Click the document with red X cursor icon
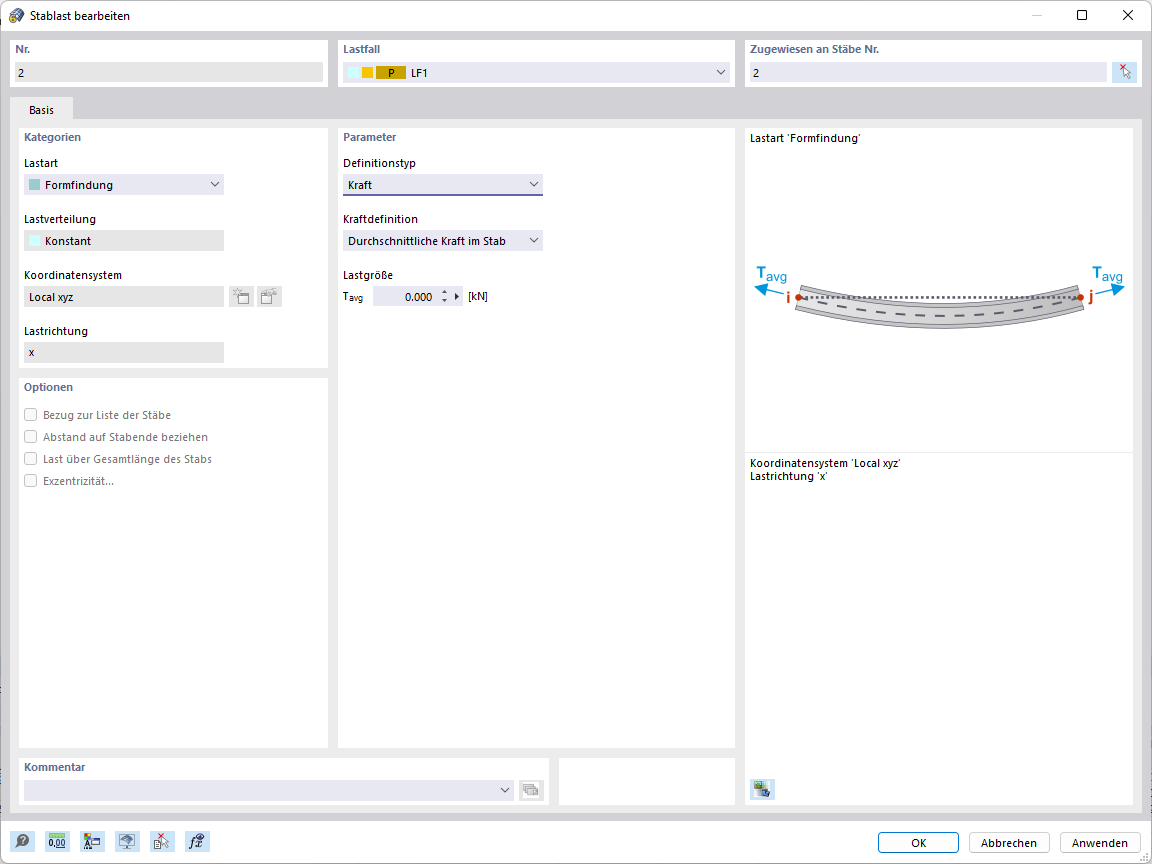Screen dimensions: 1152x864 [162, 841]
